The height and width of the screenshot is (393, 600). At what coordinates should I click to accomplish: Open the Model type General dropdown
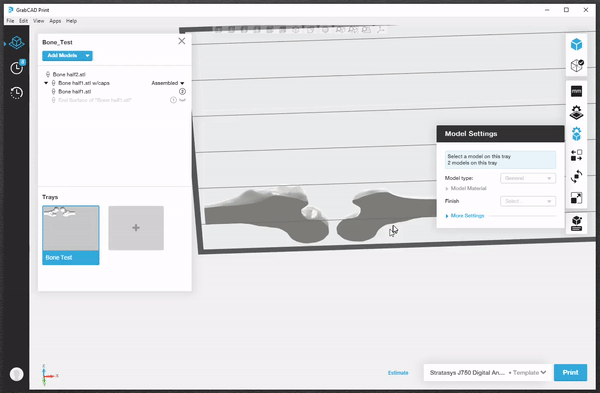tap(528, 178)
